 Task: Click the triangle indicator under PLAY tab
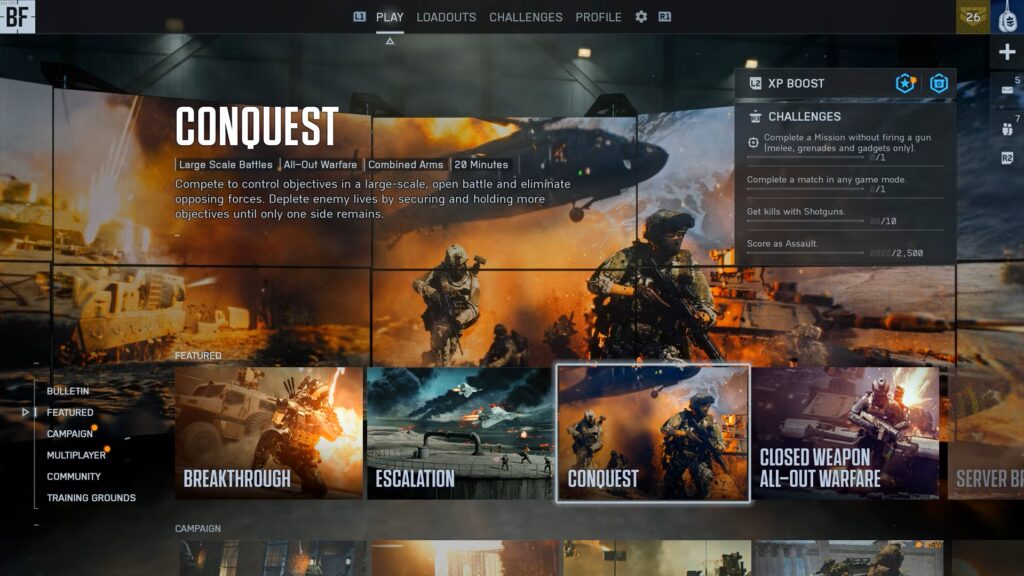tap(390, 41)
